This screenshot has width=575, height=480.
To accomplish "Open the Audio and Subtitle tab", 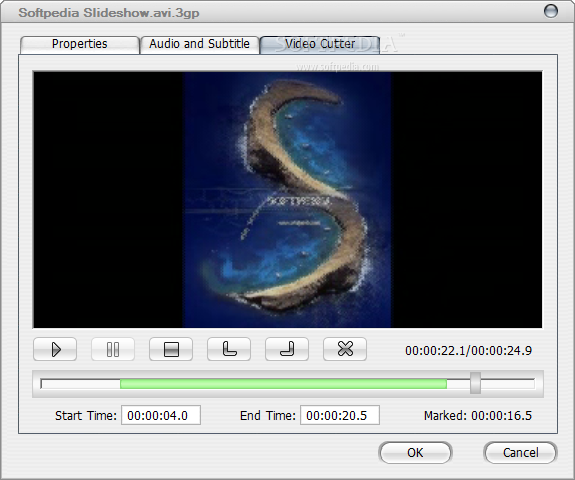I will (x=199, y=44).
